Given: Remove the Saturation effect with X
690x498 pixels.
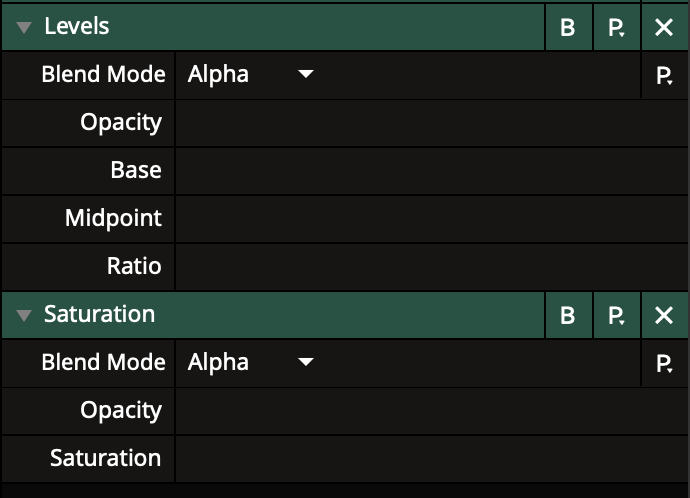Looking at the screenshot, I should [664, 316].
